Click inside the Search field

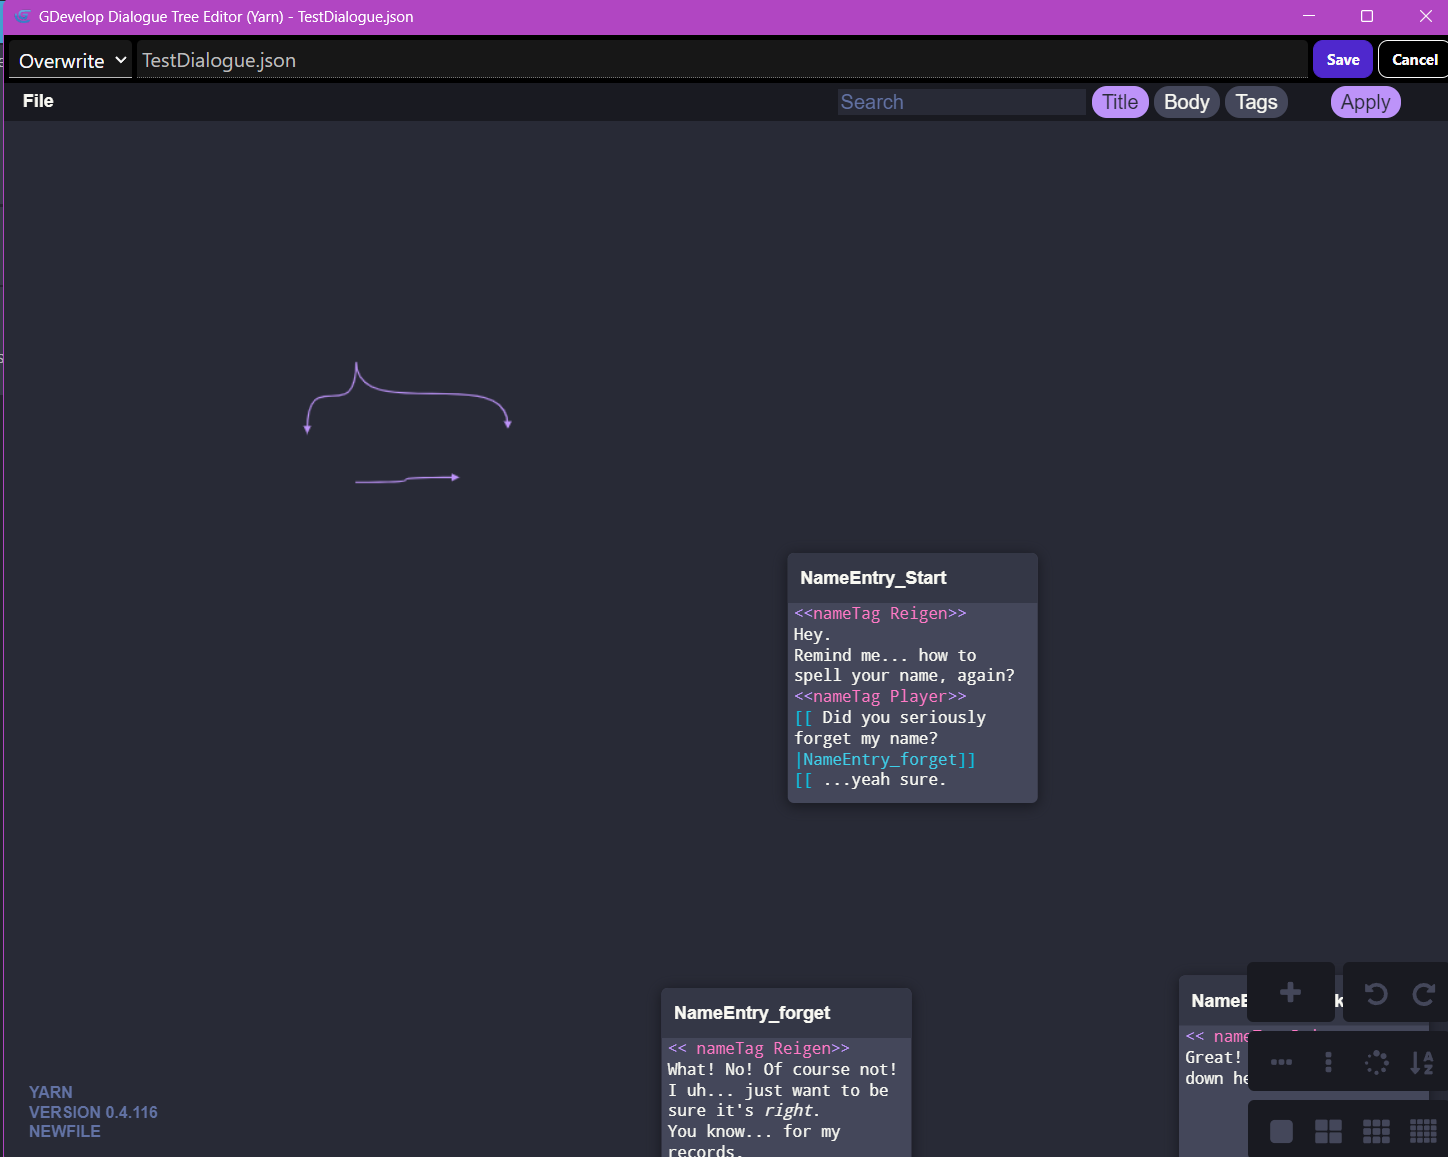[x=960, y=101]
